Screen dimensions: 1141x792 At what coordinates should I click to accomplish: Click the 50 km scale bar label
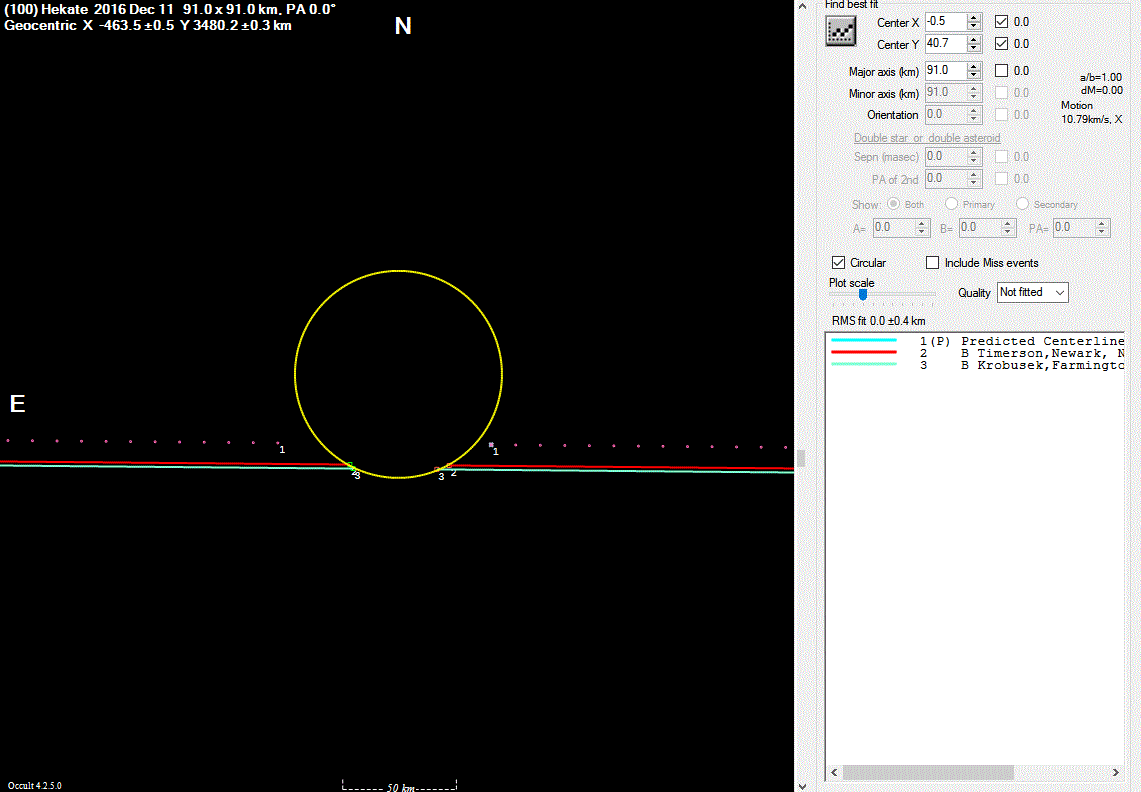(x=400, y=788)
